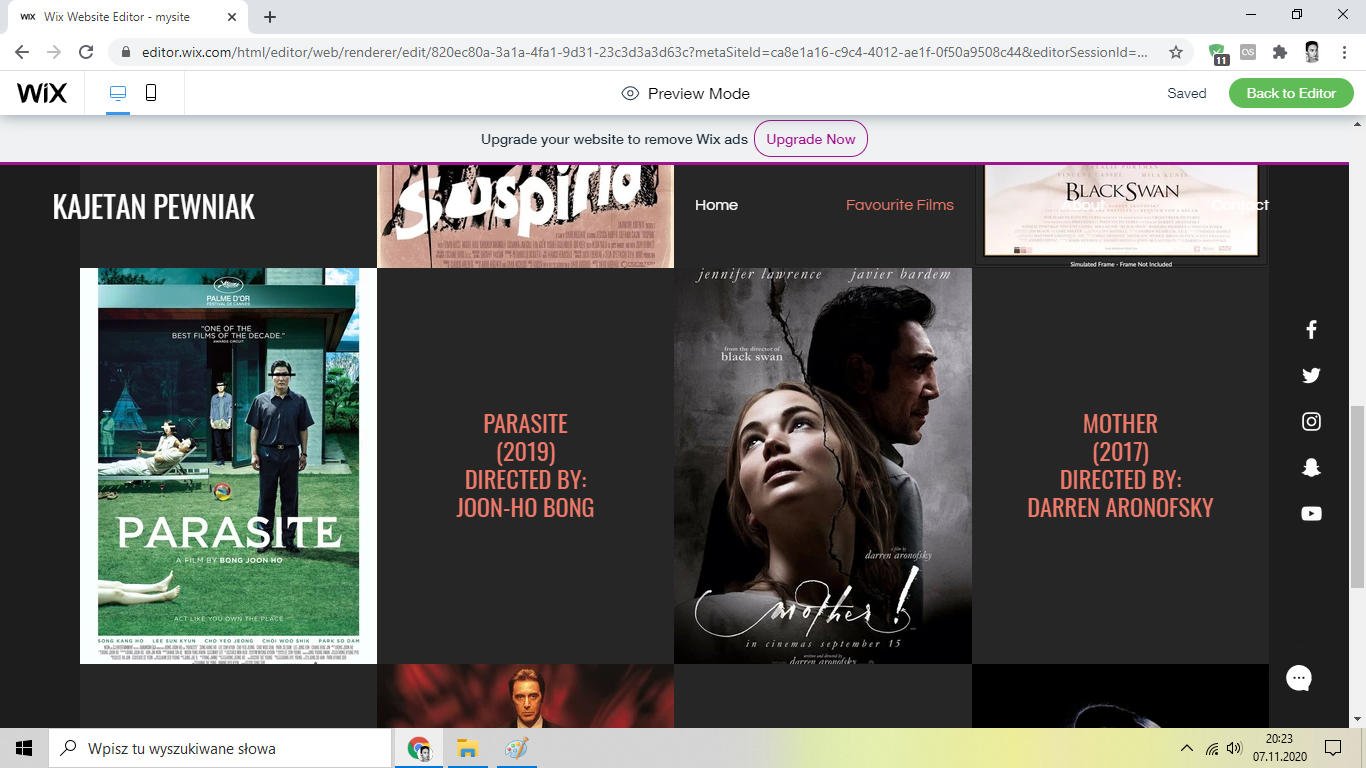The image size is (1366, 768).
Task: Open the Snapchat social icon
Action: coord(1311,468)
